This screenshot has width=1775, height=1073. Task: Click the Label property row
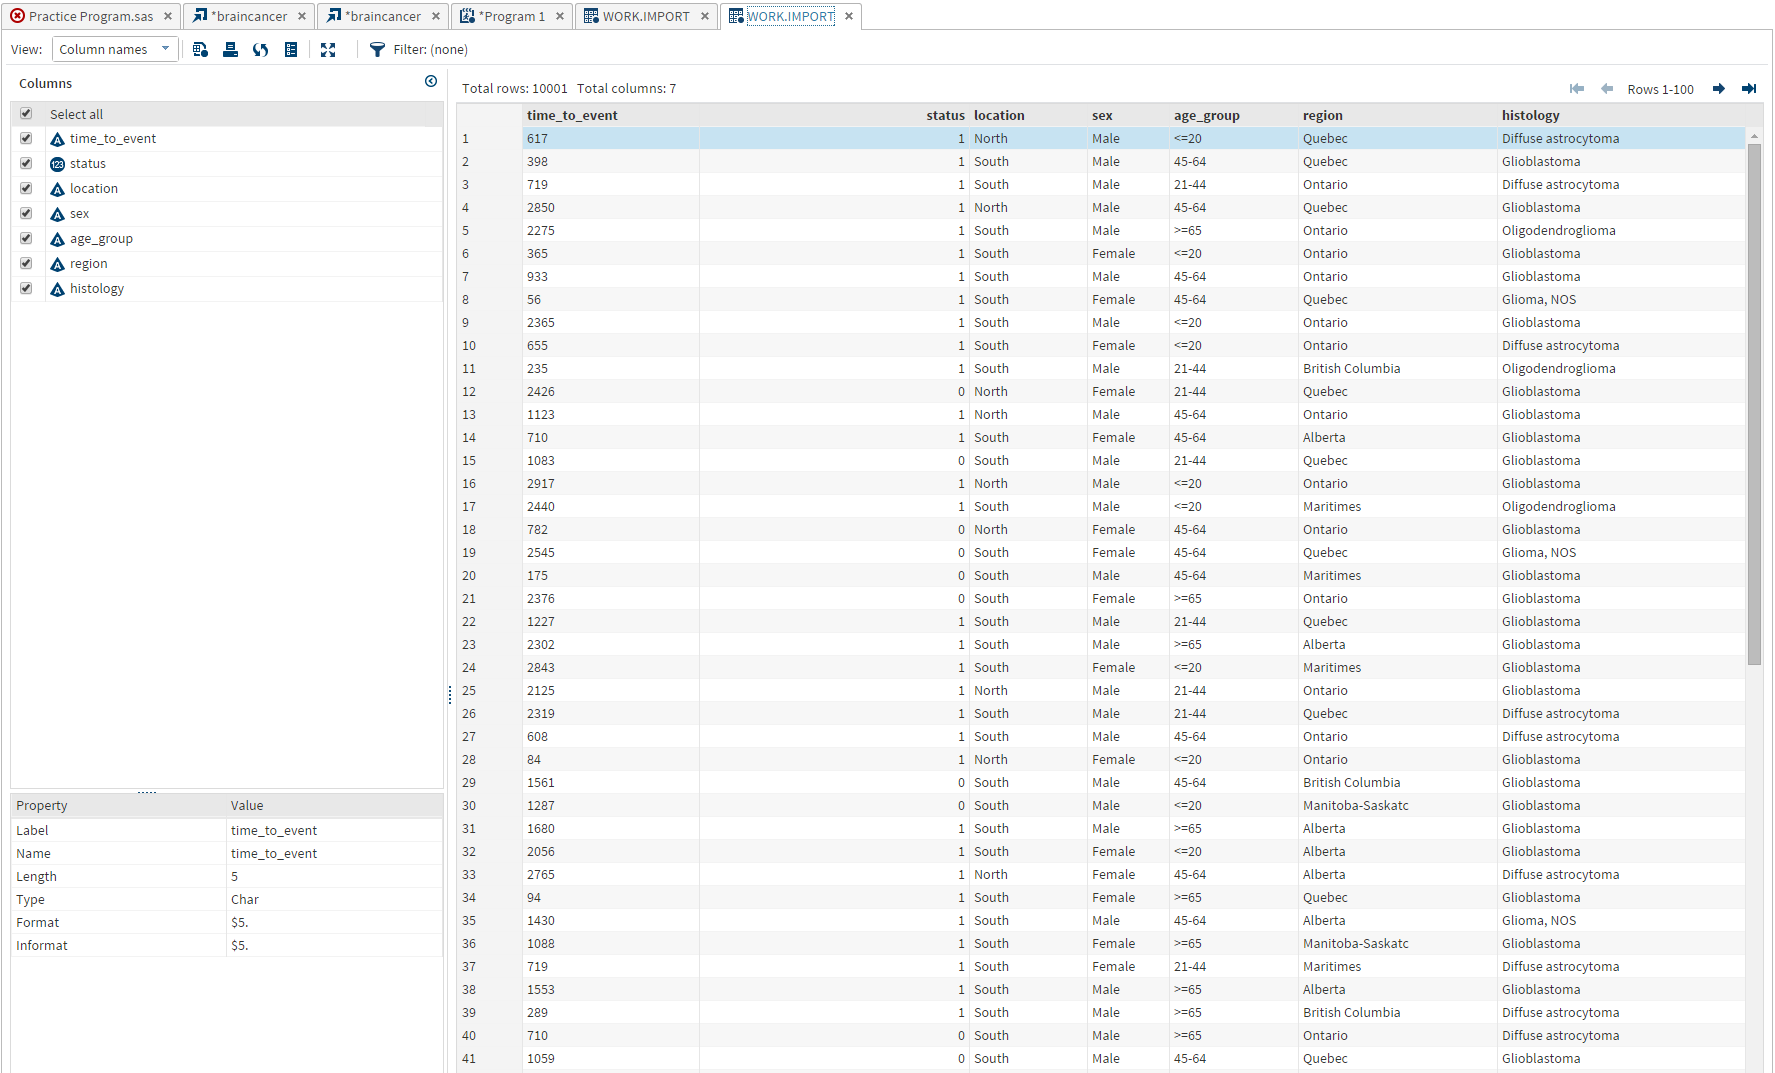(x=227, y=831)
